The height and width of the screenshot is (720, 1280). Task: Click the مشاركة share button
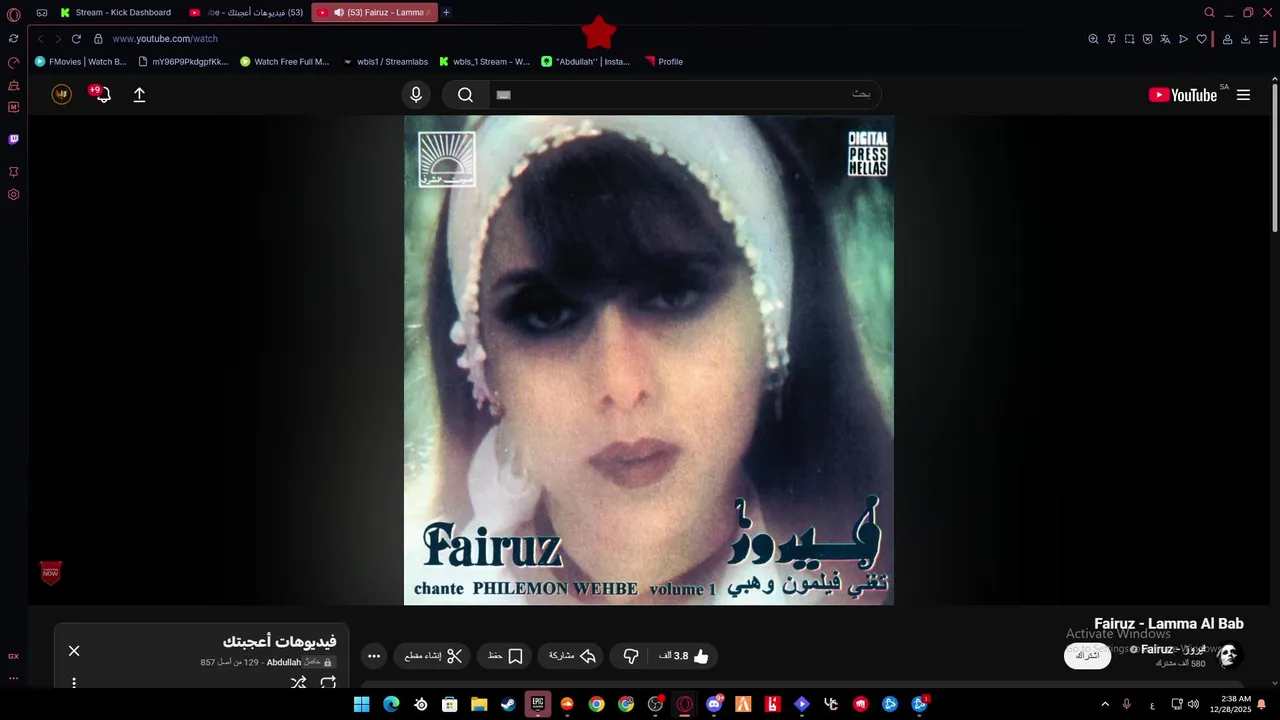[572, 656]
